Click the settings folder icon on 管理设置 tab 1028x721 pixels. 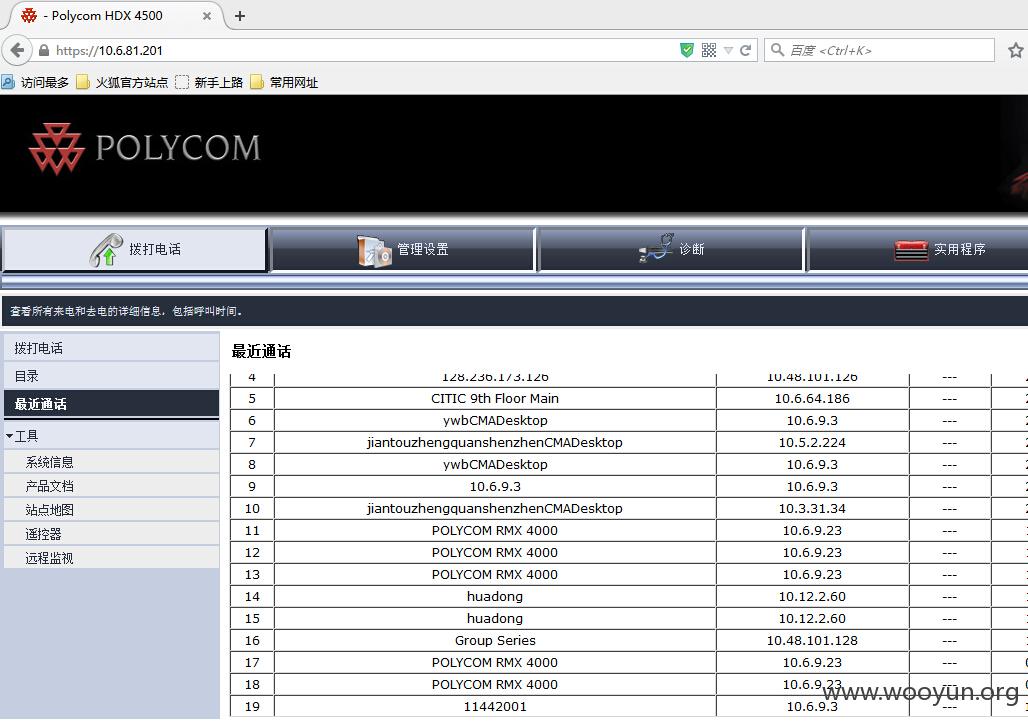(x=374, y=250)
